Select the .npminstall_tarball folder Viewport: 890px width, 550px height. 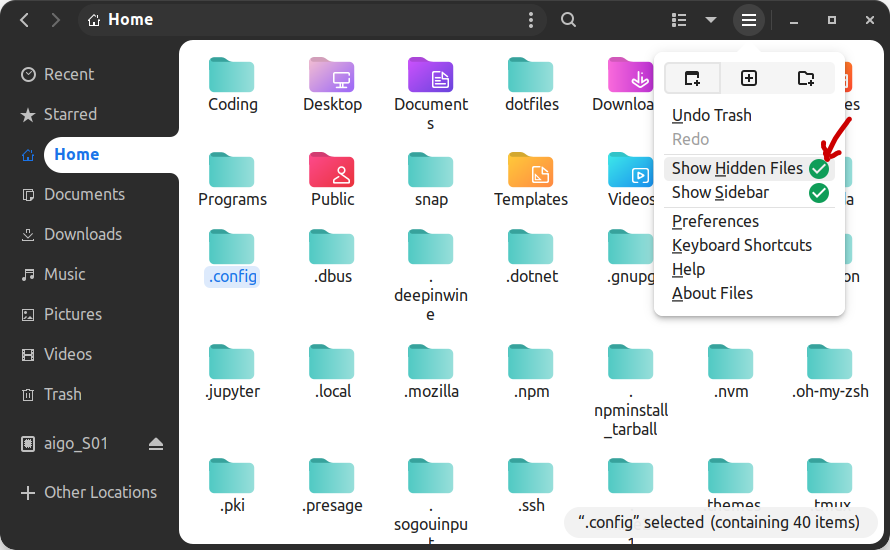[x=630, y=362]
